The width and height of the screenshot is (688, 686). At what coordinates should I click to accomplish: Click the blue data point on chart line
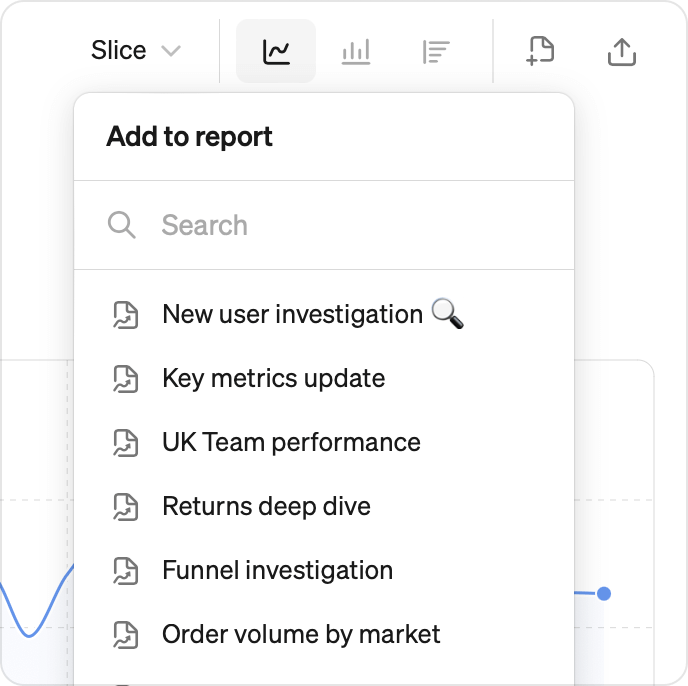tap(604, 593)
